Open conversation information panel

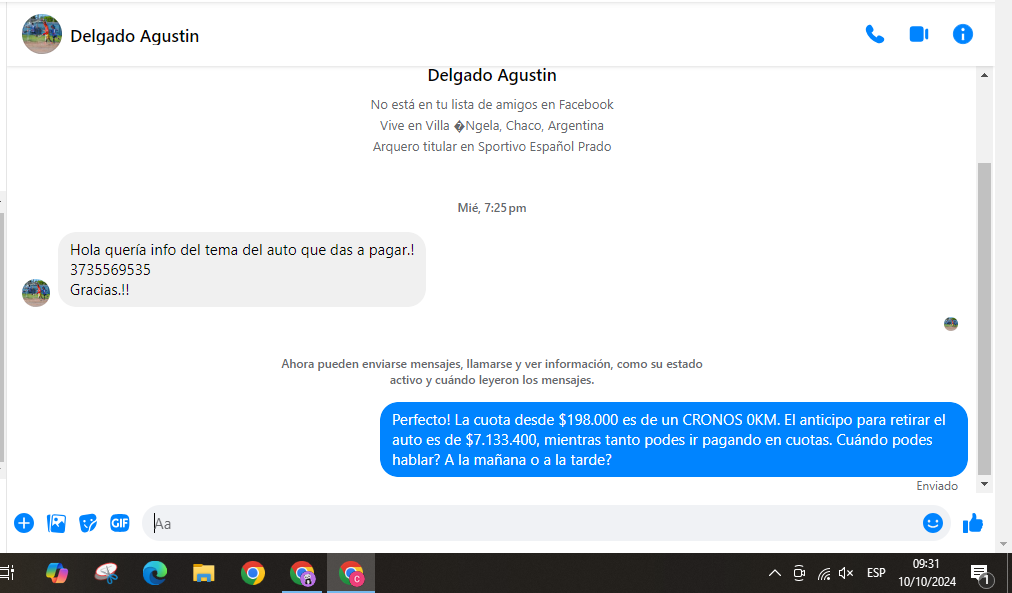tap(962, 35)
